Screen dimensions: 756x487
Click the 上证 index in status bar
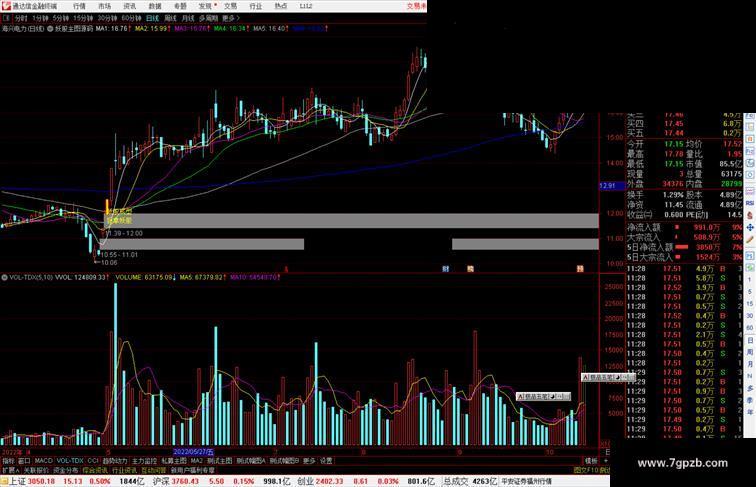point(17,481)
